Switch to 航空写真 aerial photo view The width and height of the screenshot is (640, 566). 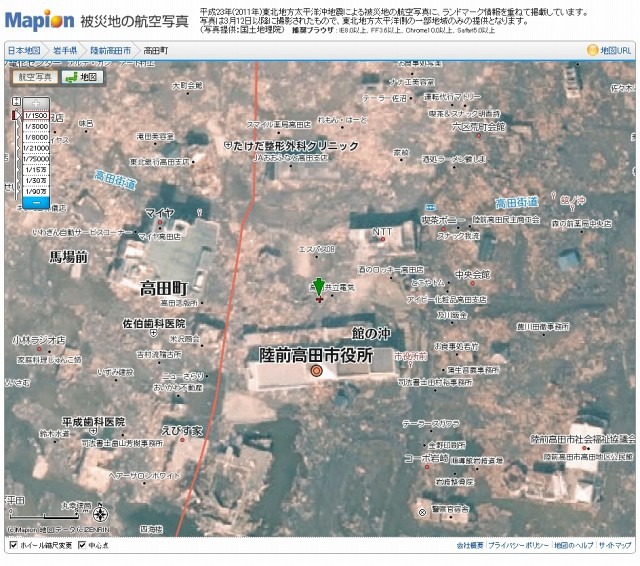[35, 77]
